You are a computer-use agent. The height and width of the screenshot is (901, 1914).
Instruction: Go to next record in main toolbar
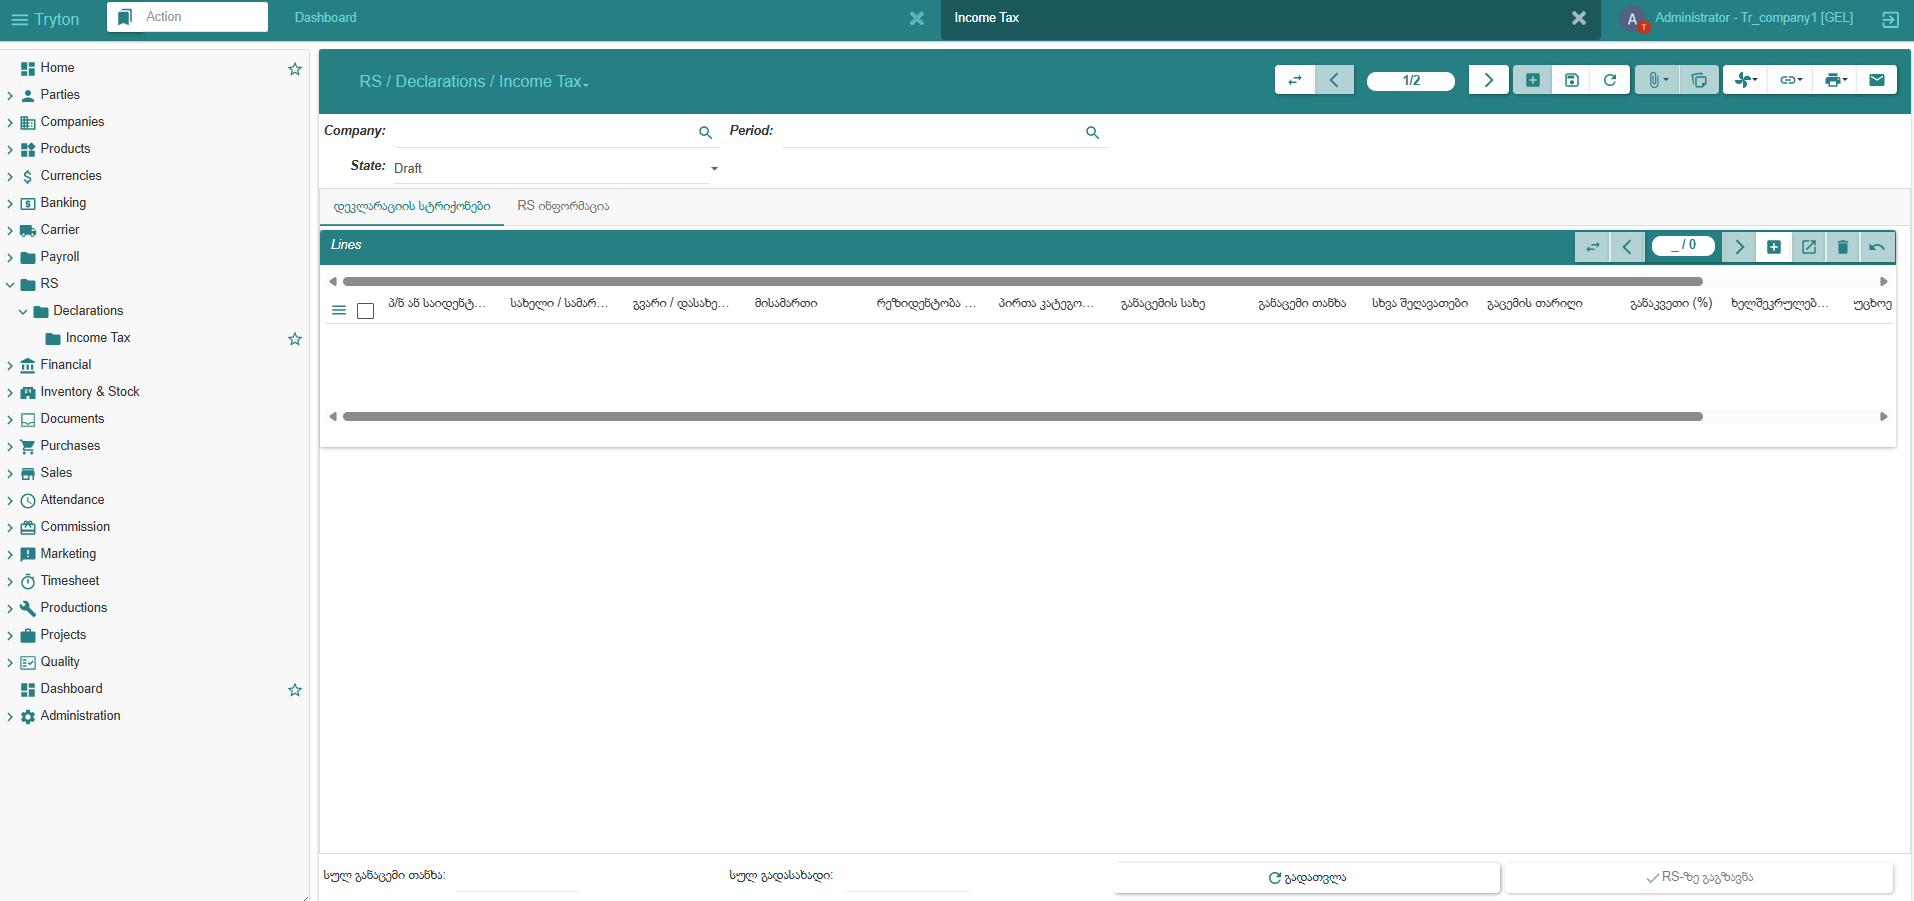[1488, 80]
